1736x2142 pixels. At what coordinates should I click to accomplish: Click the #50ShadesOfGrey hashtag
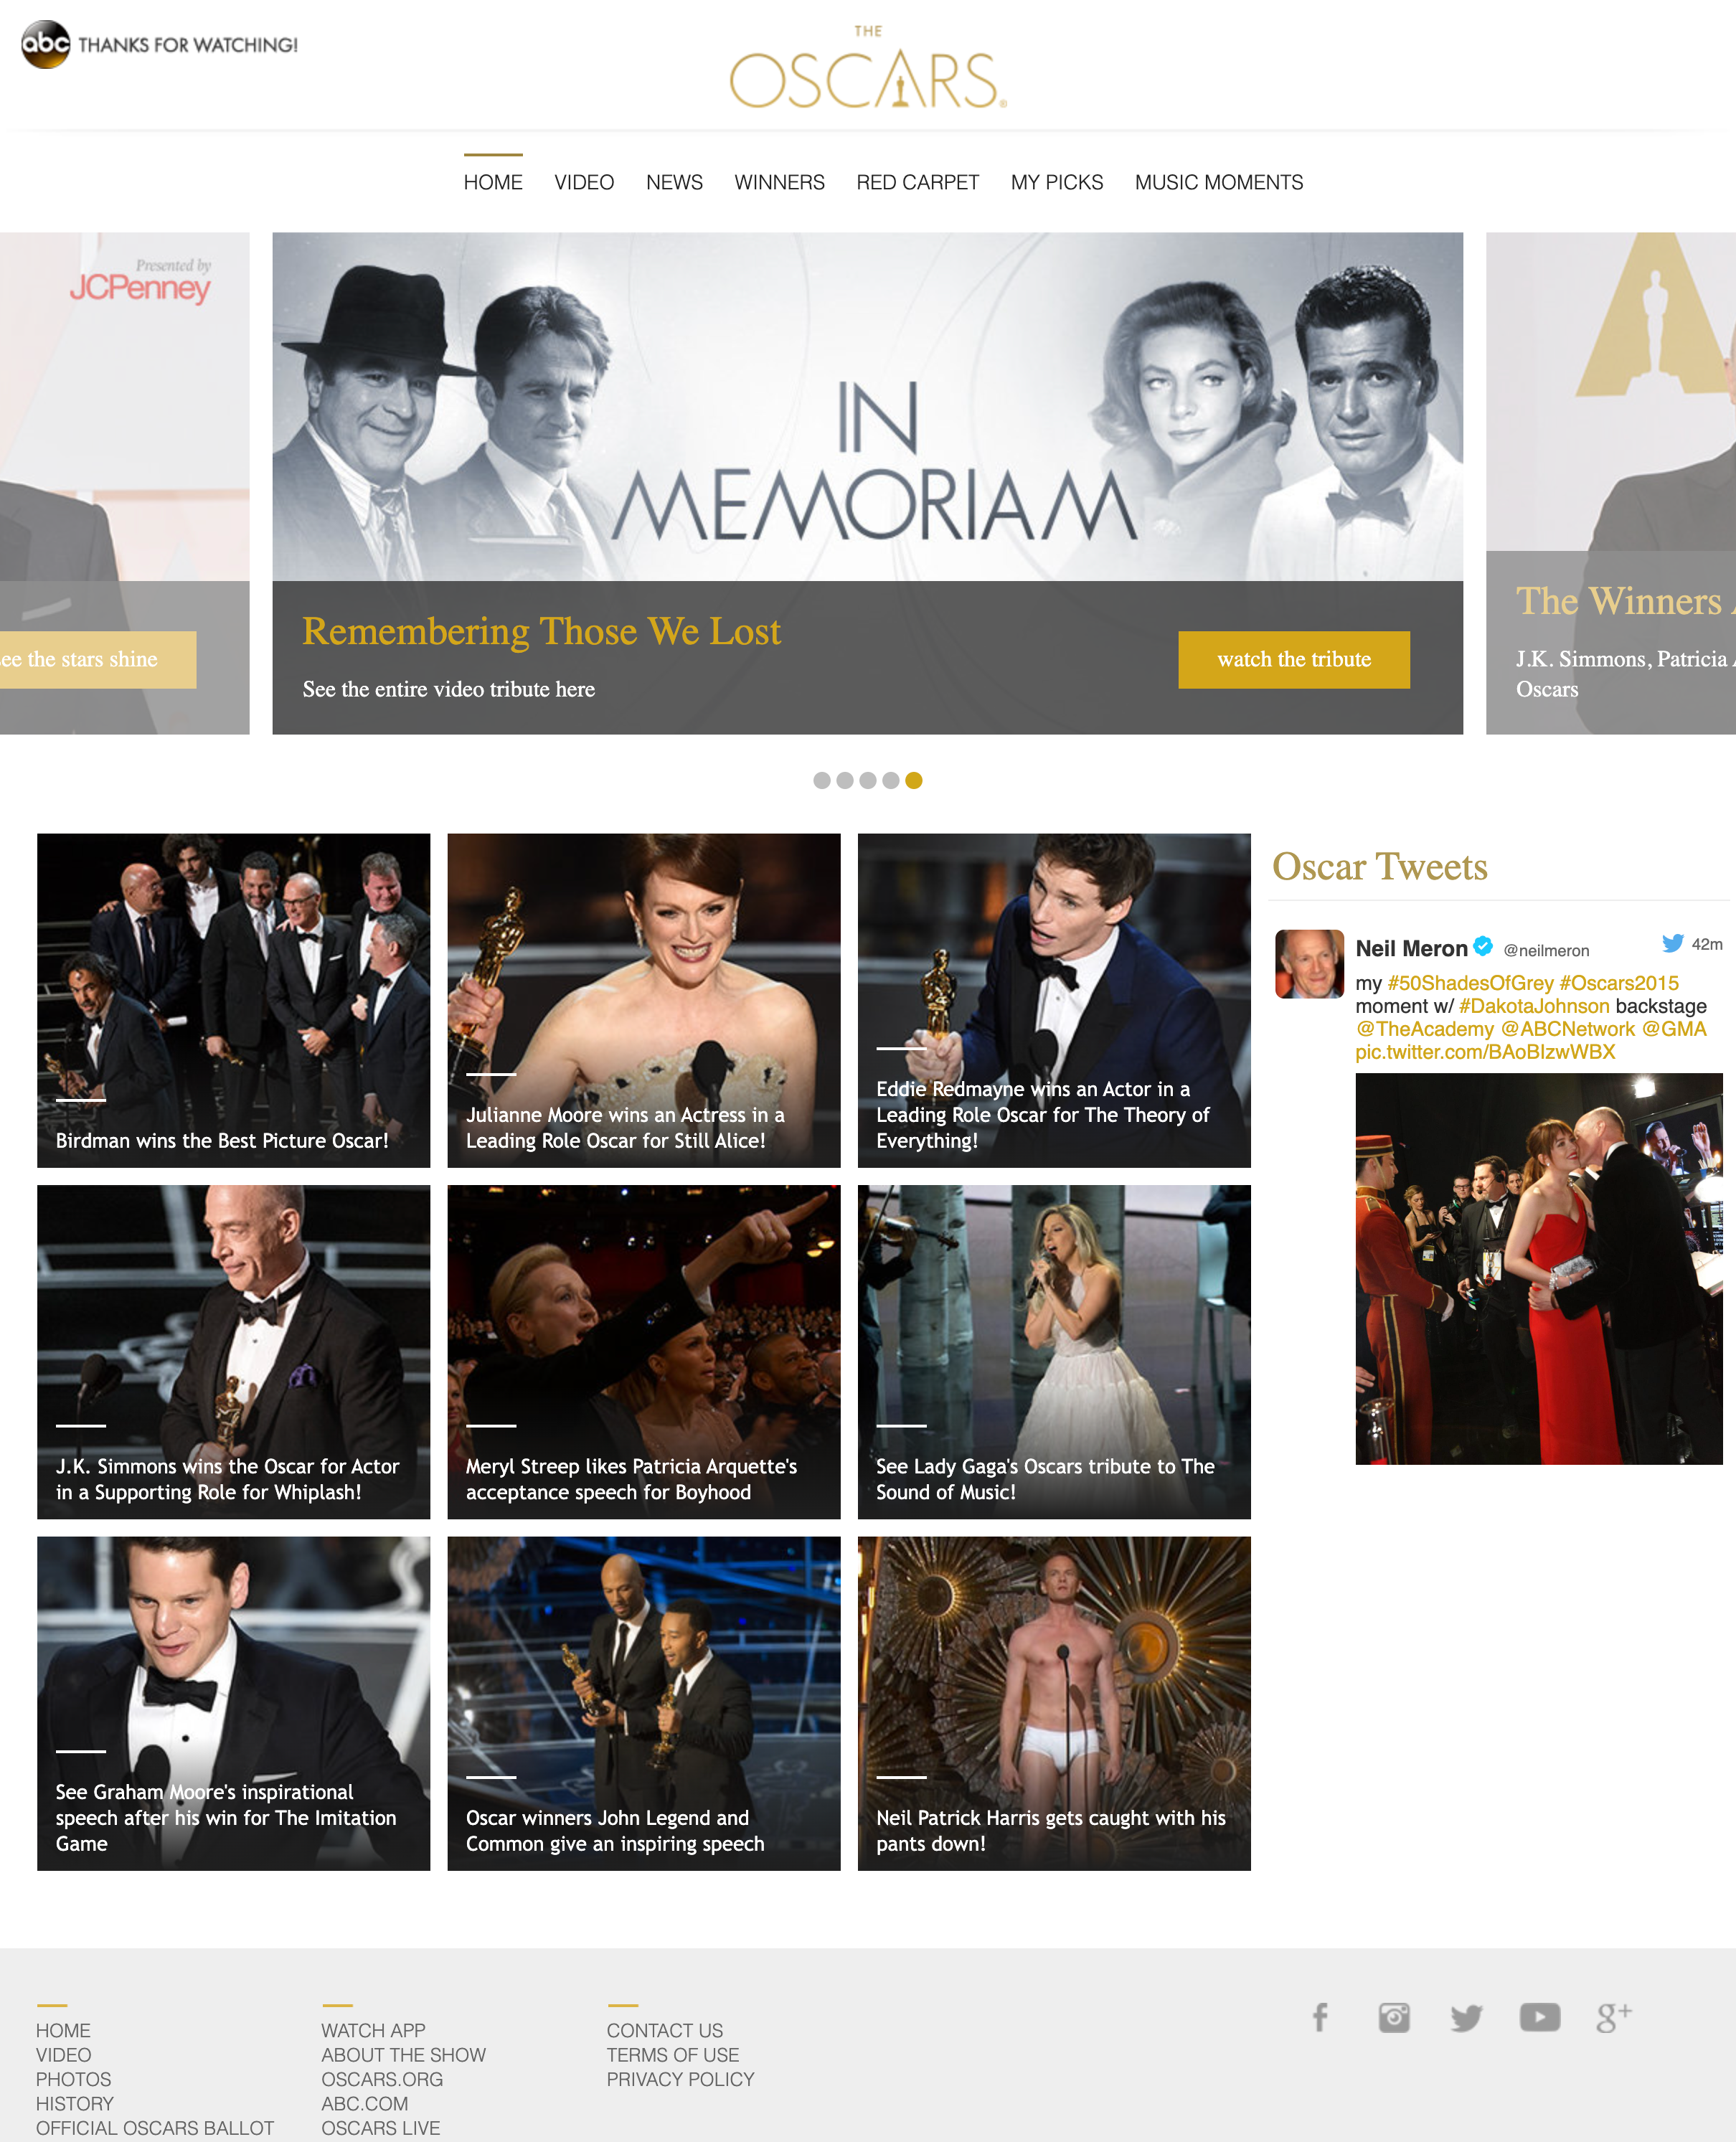(1470, 983)
